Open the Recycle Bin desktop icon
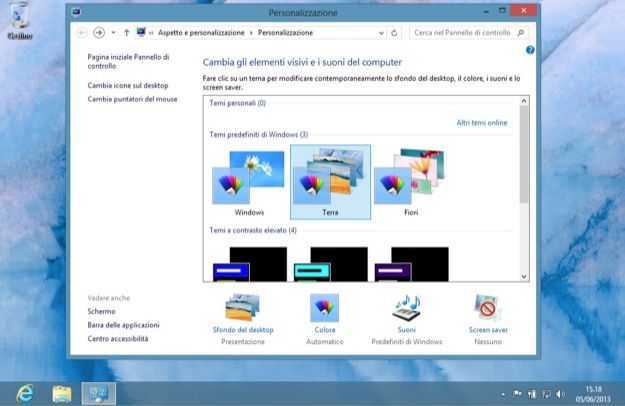 point(19,21)
